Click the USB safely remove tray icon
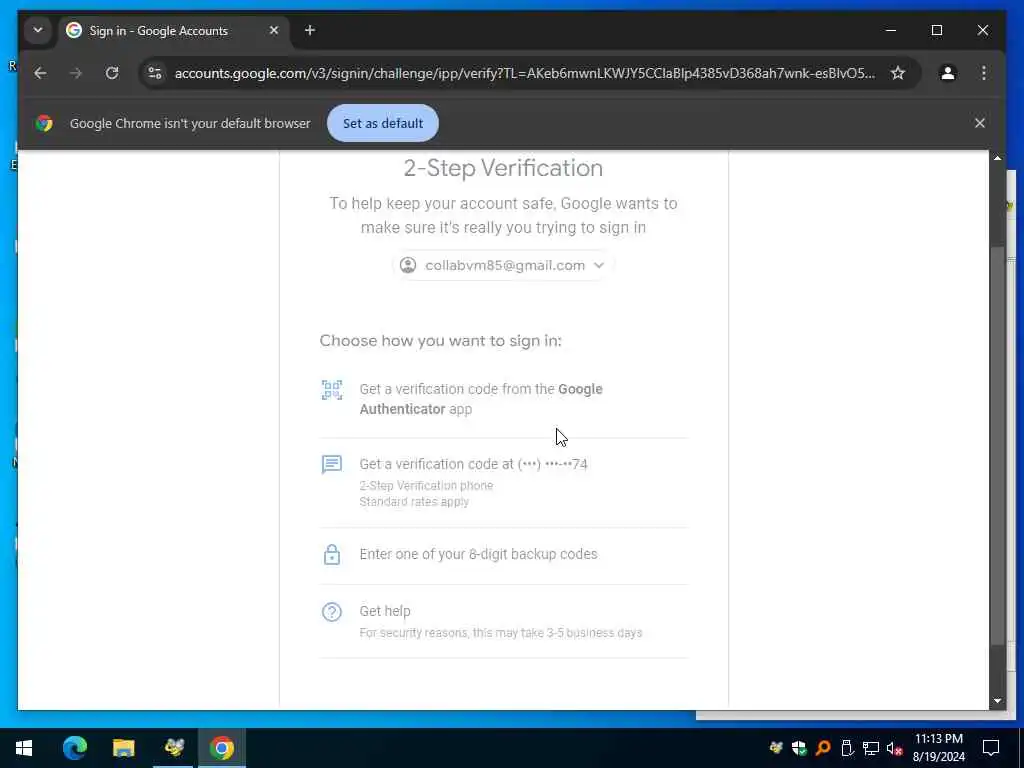This screenshot has height=768, width=1024. pos(847,748)
